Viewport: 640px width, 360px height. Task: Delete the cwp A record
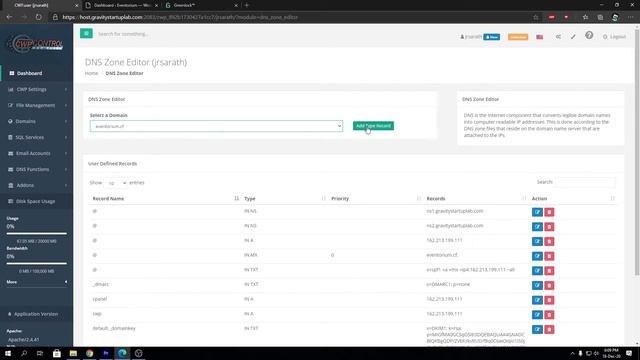pyautogui.click(x=549, y=315)
